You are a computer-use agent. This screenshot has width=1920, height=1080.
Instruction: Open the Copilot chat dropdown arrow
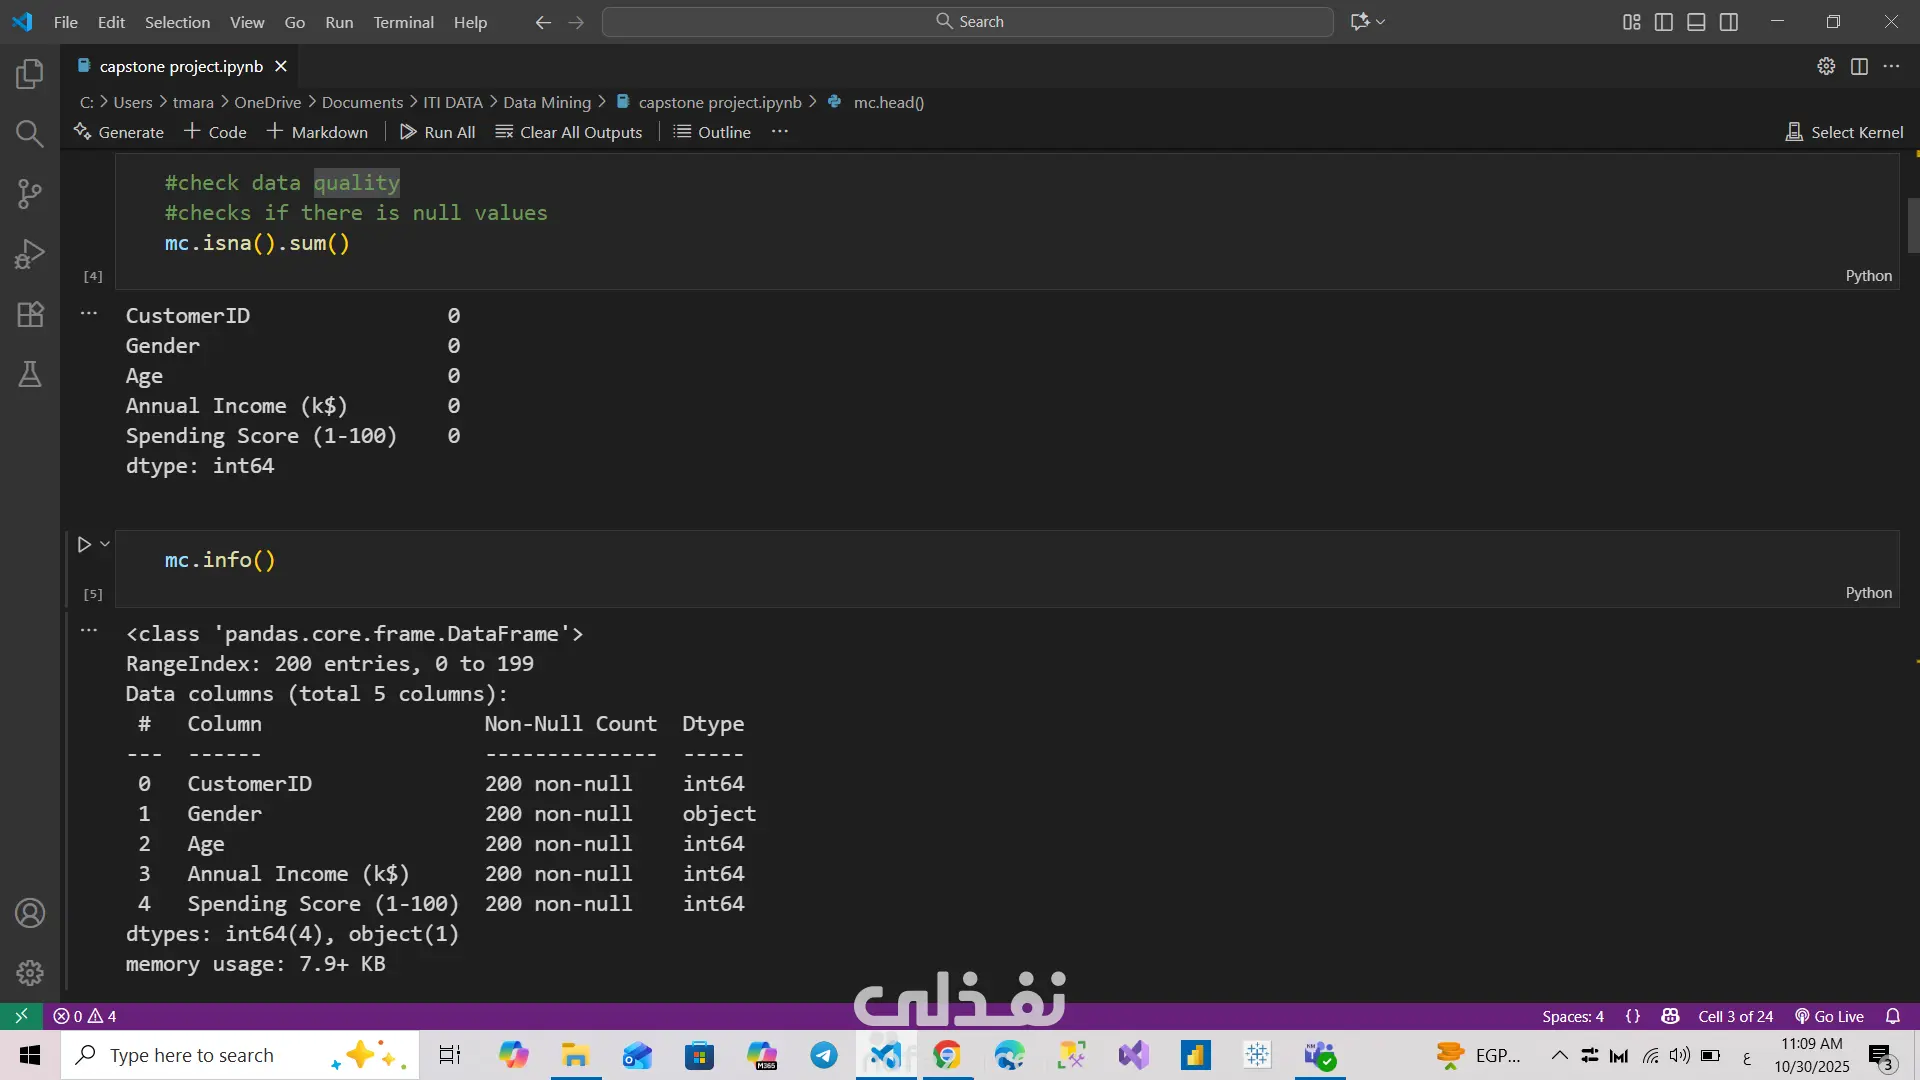click(1381, 22)
